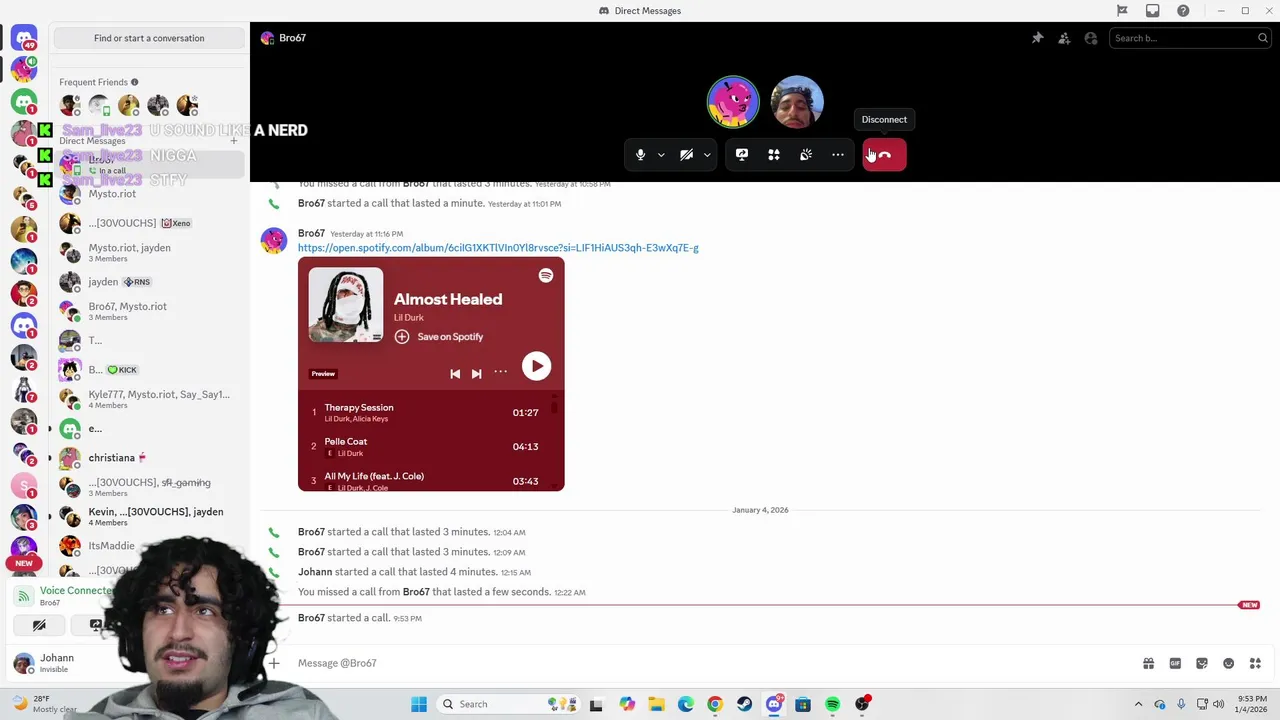Open more call options (three dots)
This screenshot has height=720, width=1280.
[838, 155]
